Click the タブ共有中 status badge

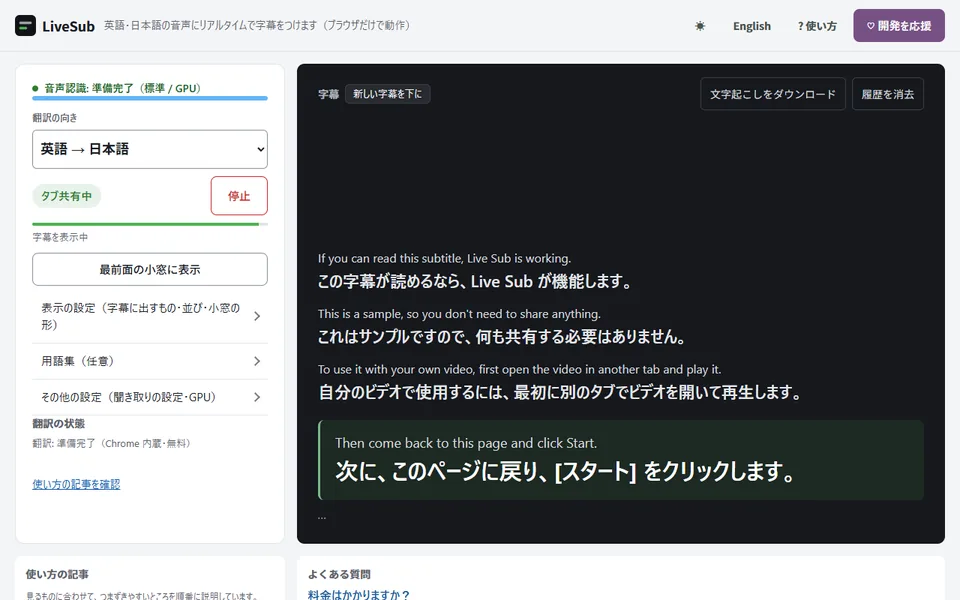[66, 196]
